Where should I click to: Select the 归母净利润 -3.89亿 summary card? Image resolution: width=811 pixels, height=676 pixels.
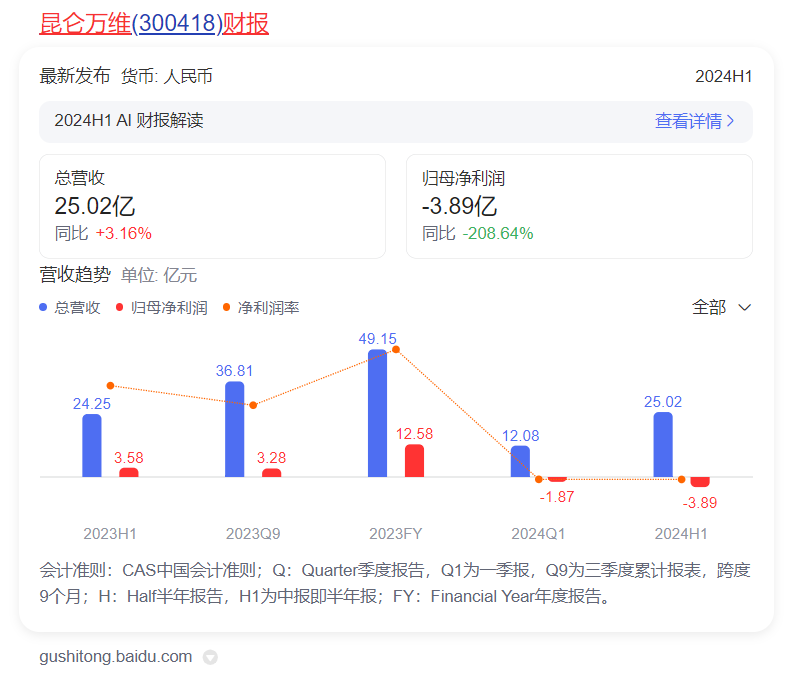pyautogui.click(x=579, y=206)
